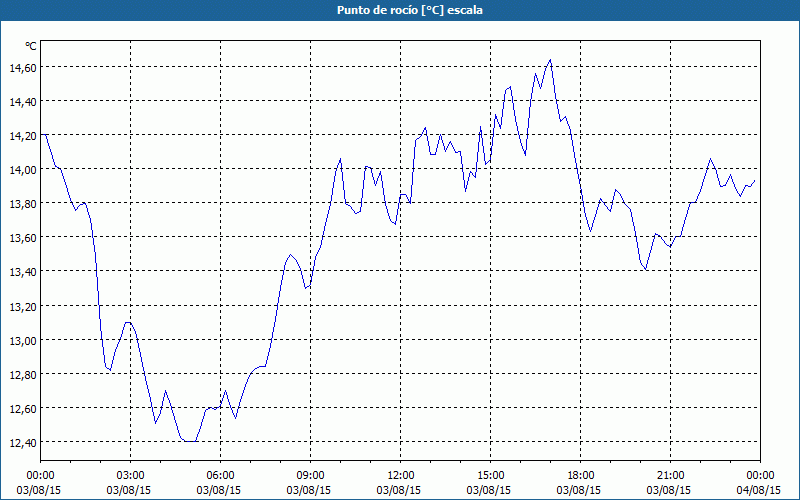Screen dimensions: 800x500
Task: Click the 14,40 y-axis label
Action: (23, 102)
